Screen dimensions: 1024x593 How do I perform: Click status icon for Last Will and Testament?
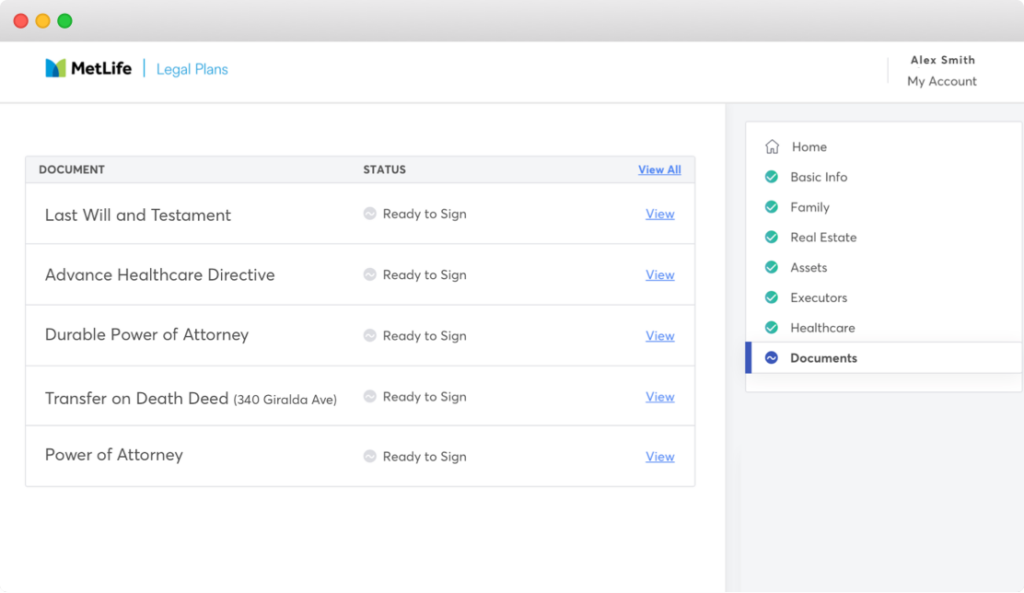(370, 214)
